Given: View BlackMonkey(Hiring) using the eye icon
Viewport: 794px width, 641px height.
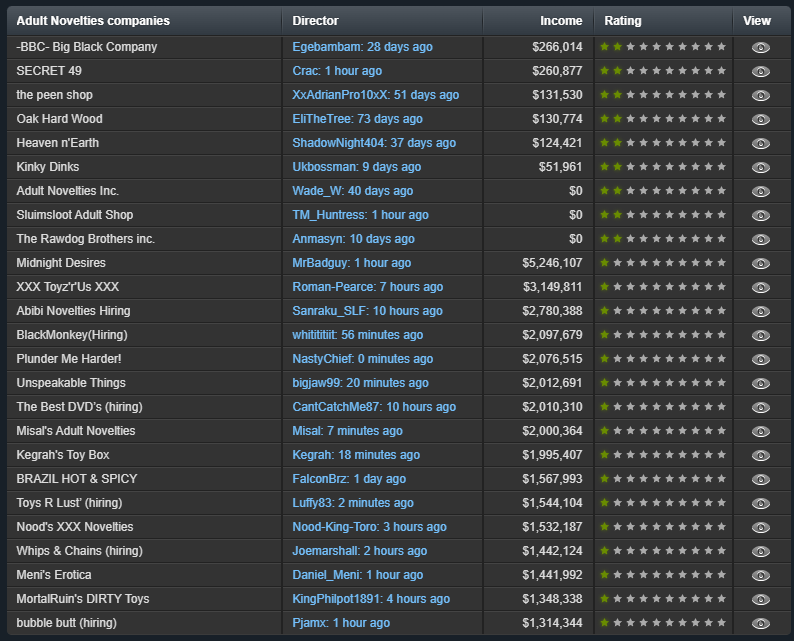Looking at the screenshot, I should (760, 335).
